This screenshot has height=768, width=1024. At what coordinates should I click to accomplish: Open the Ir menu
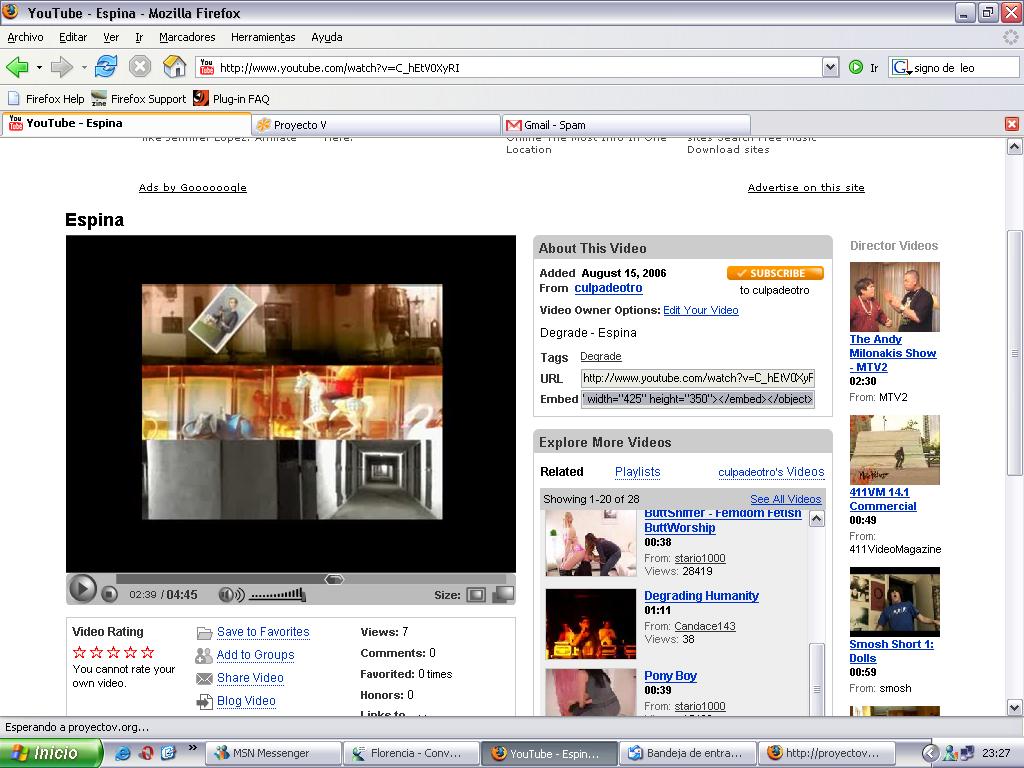coord(139,37)
